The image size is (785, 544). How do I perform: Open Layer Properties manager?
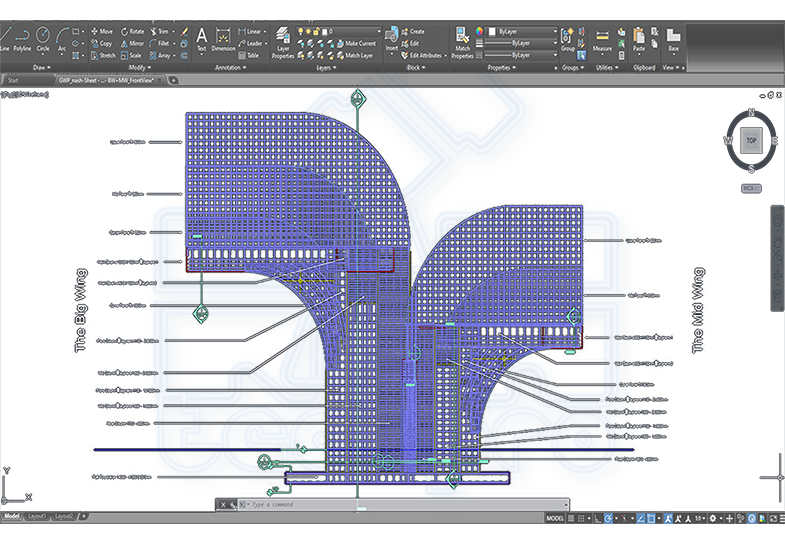pyautogui.click(x=283, y=44)
